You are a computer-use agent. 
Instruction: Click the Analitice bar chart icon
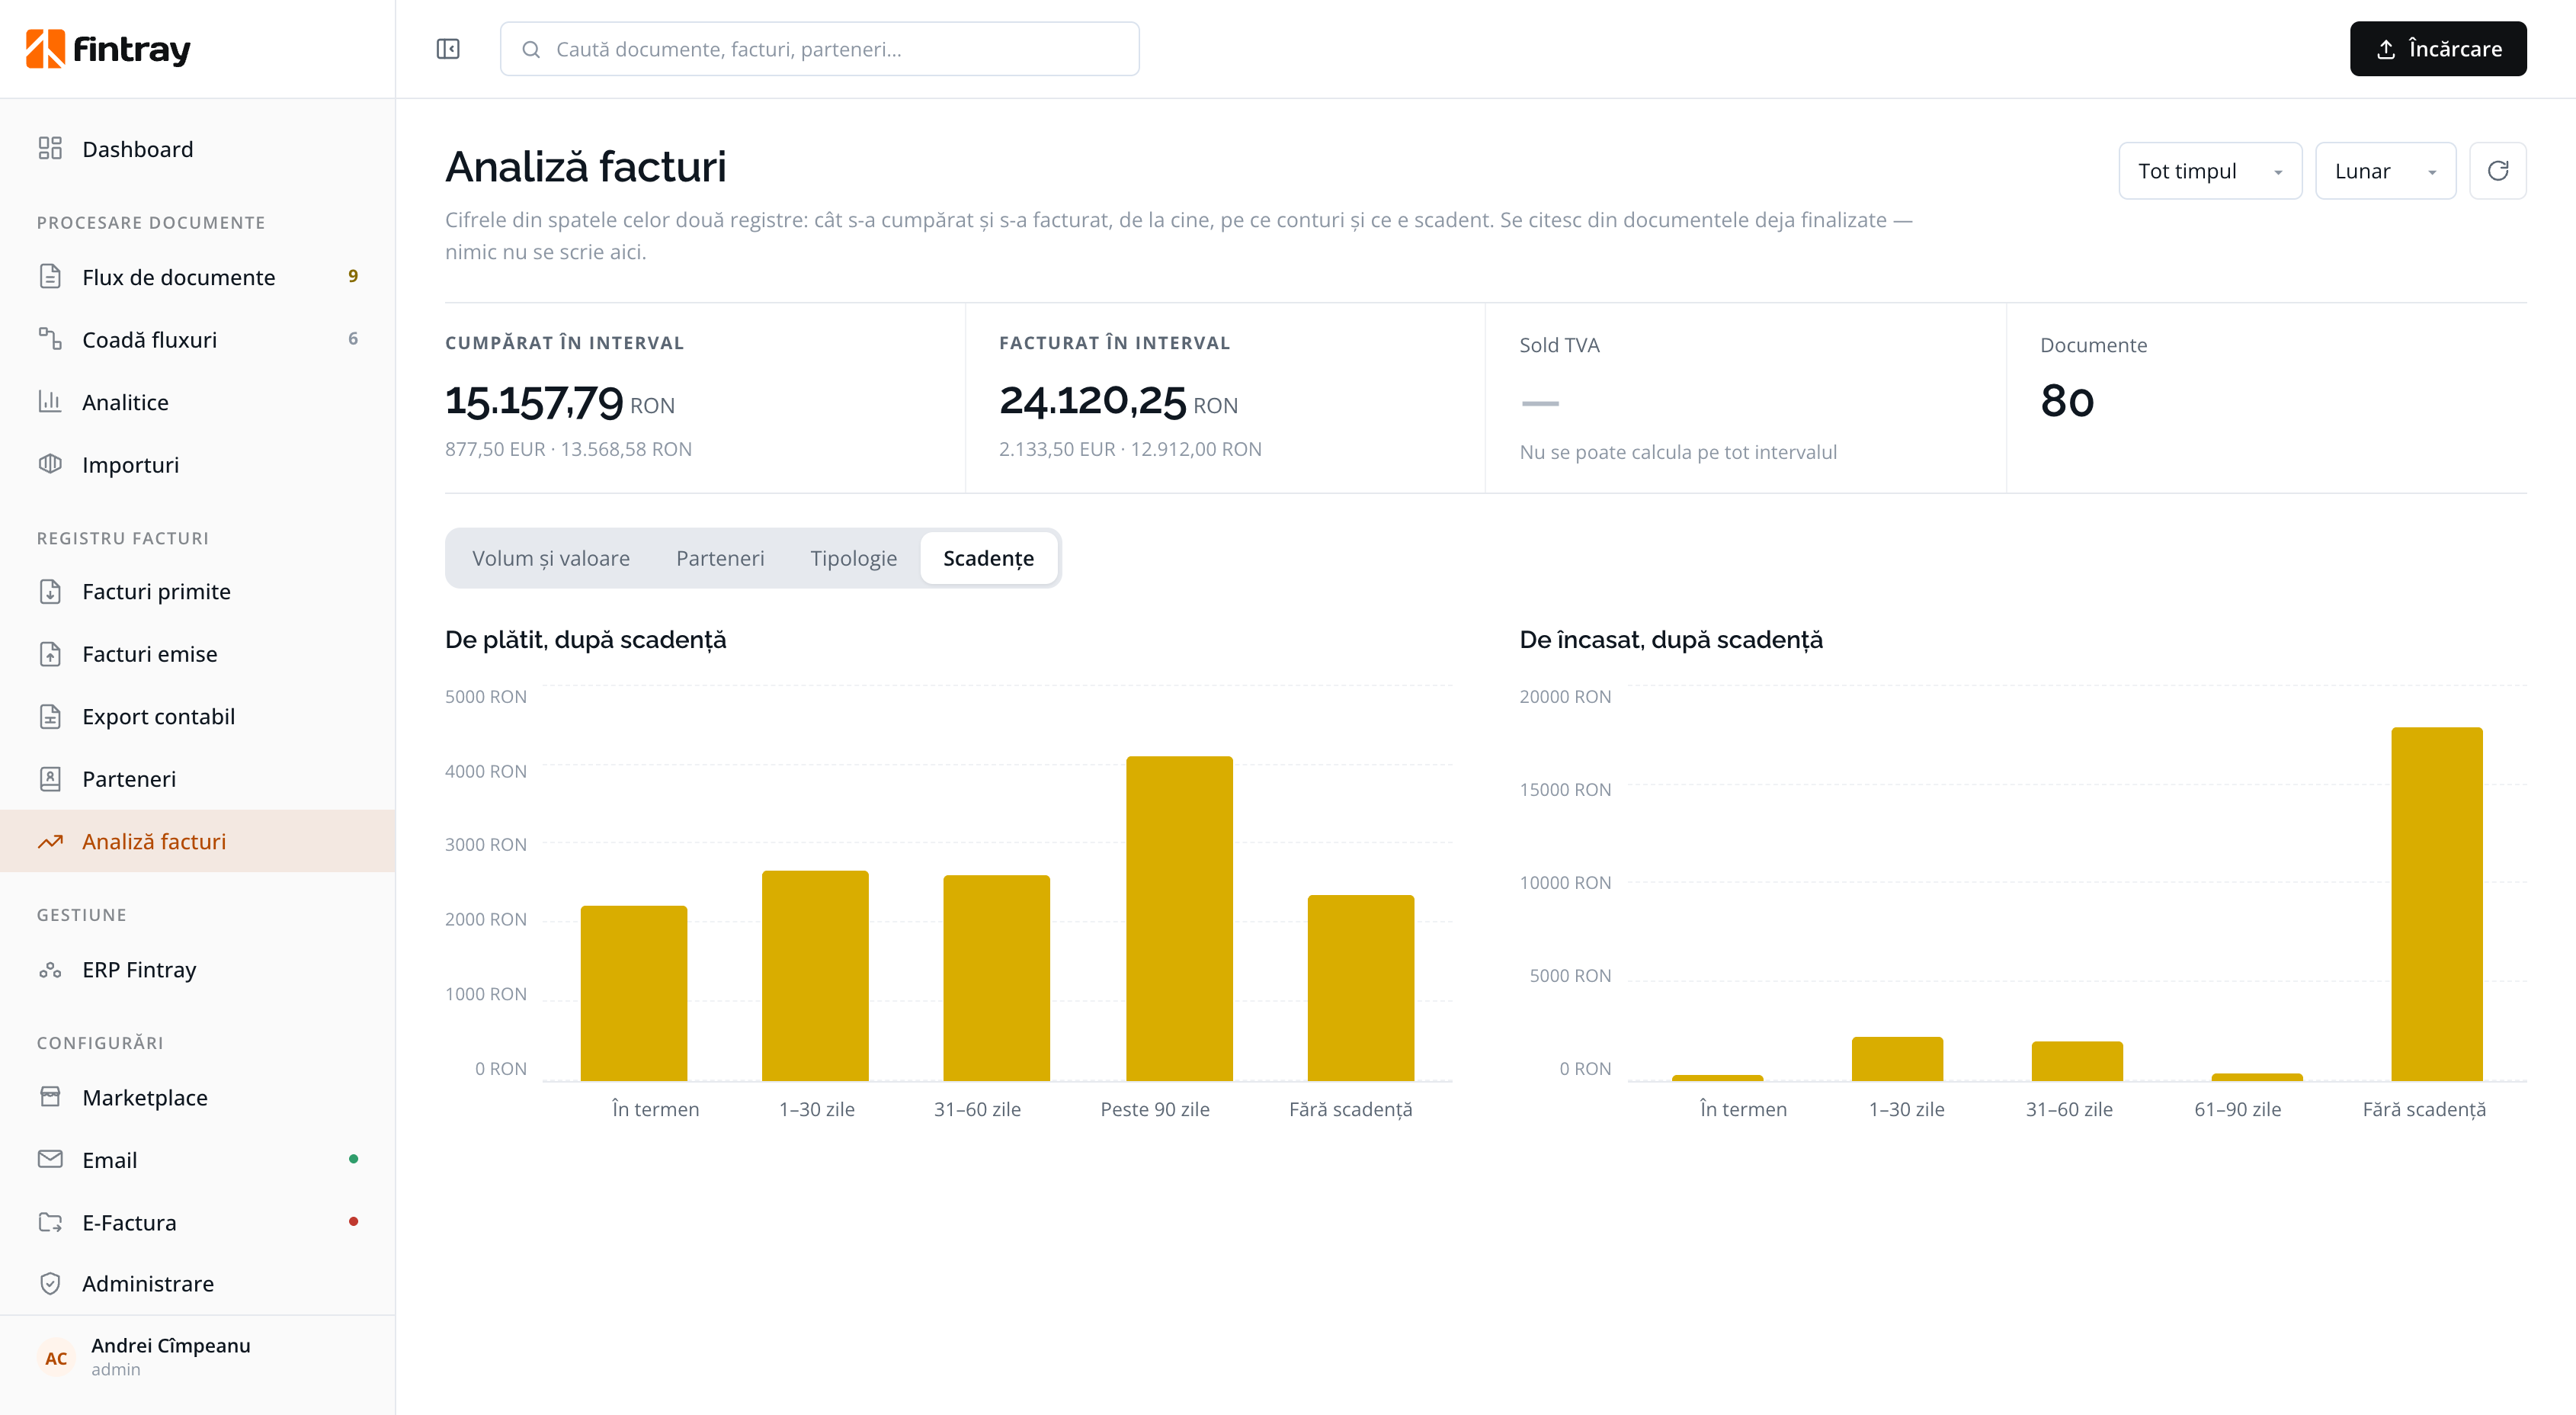[50, 402]
